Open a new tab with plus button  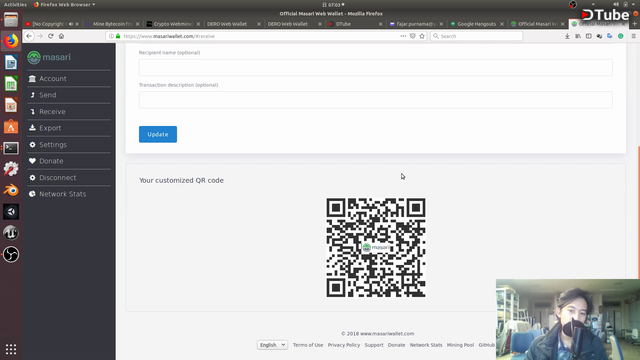click(x=634, y=24)
